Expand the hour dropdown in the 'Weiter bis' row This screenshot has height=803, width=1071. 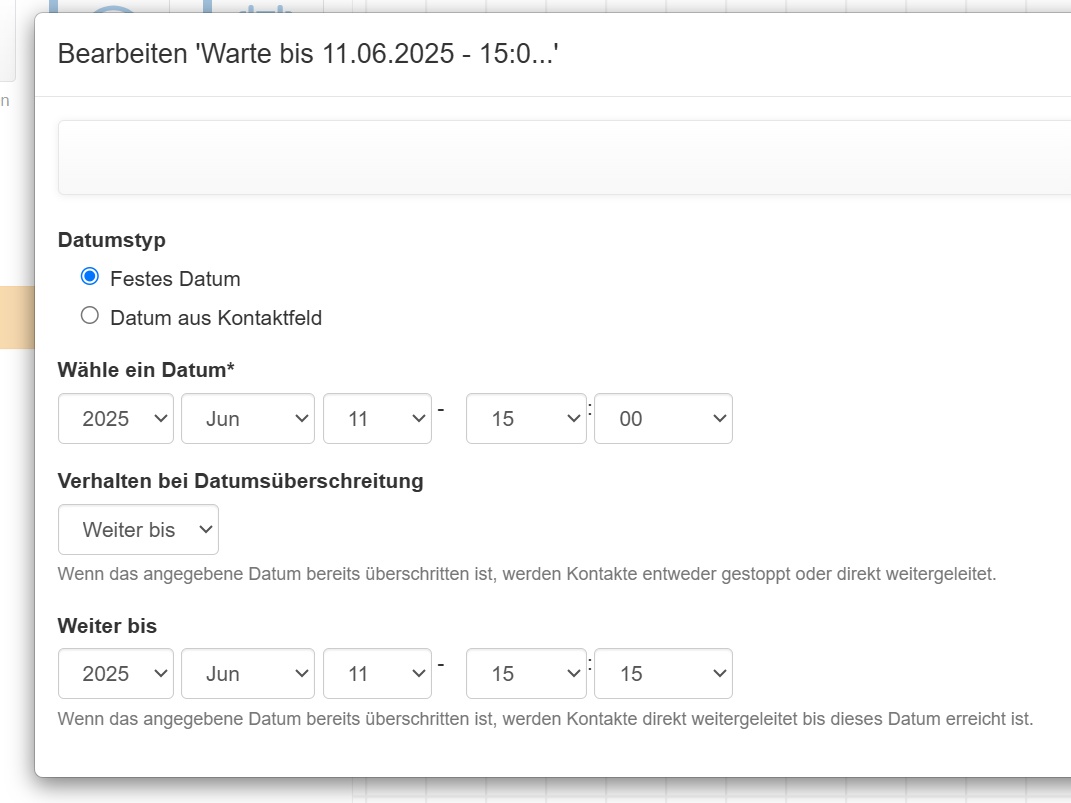coord(526,673)
